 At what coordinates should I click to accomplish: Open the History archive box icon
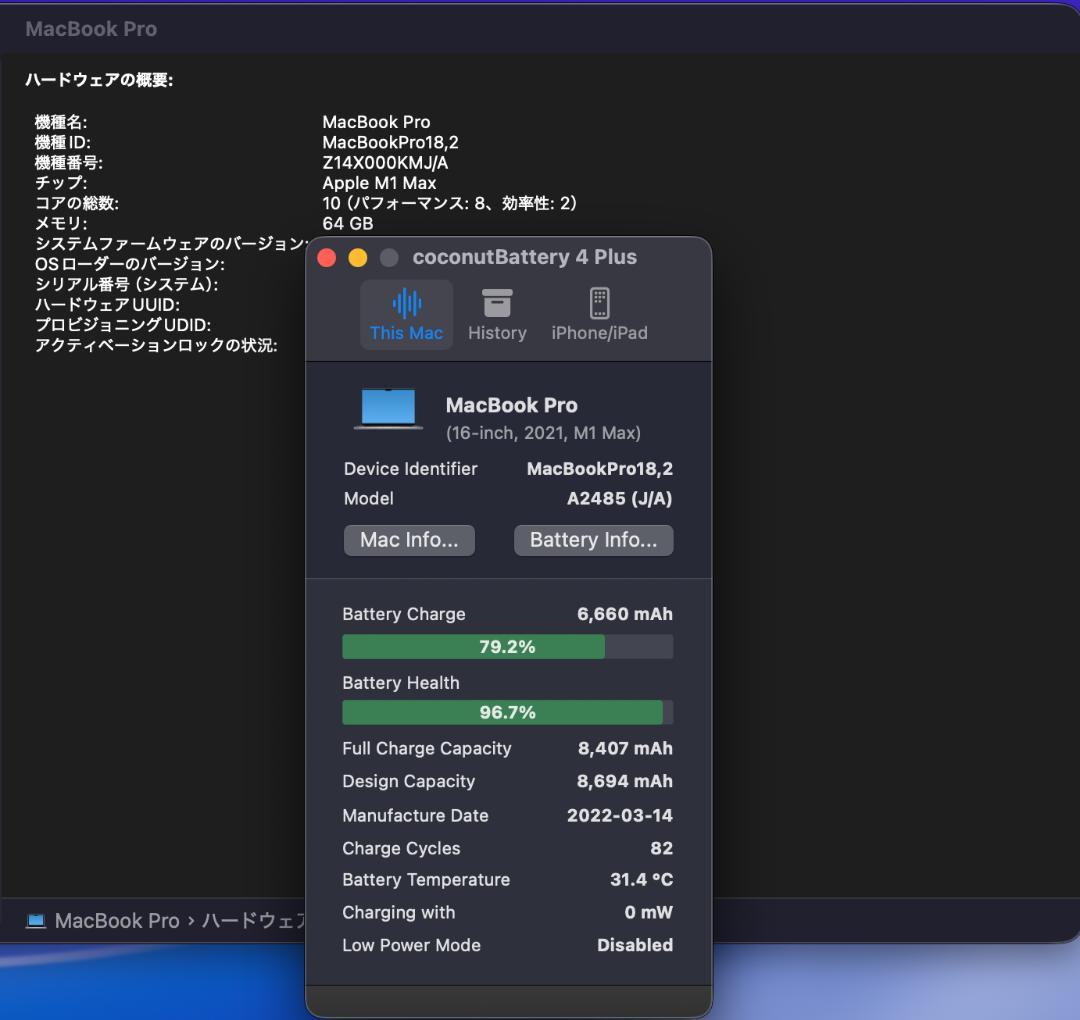(497, 303)
